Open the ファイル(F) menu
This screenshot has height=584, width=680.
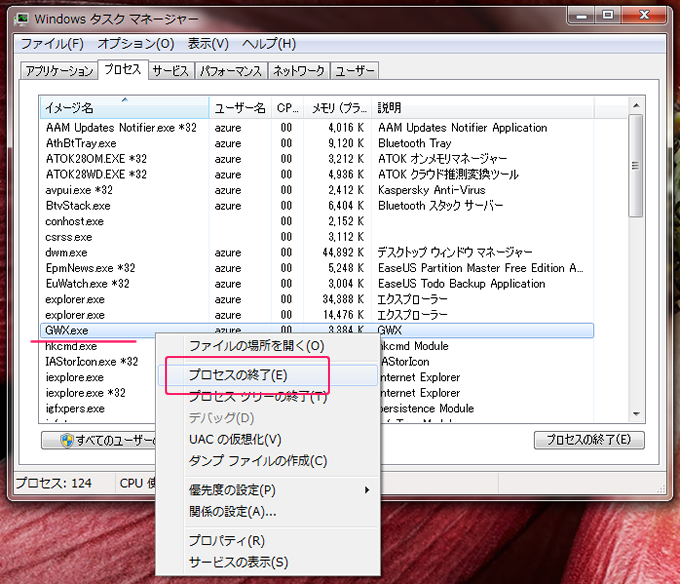pyautogui.click(x=52, y=44)
